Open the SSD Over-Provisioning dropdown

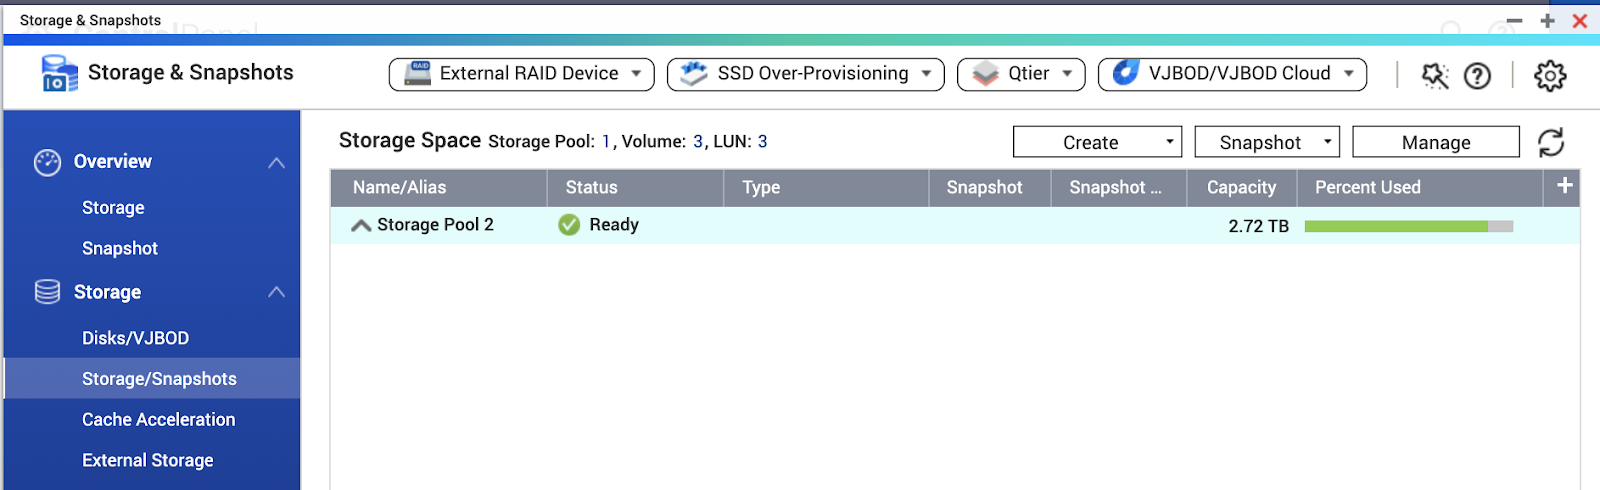pyautogui.click(x=806, y=74)
